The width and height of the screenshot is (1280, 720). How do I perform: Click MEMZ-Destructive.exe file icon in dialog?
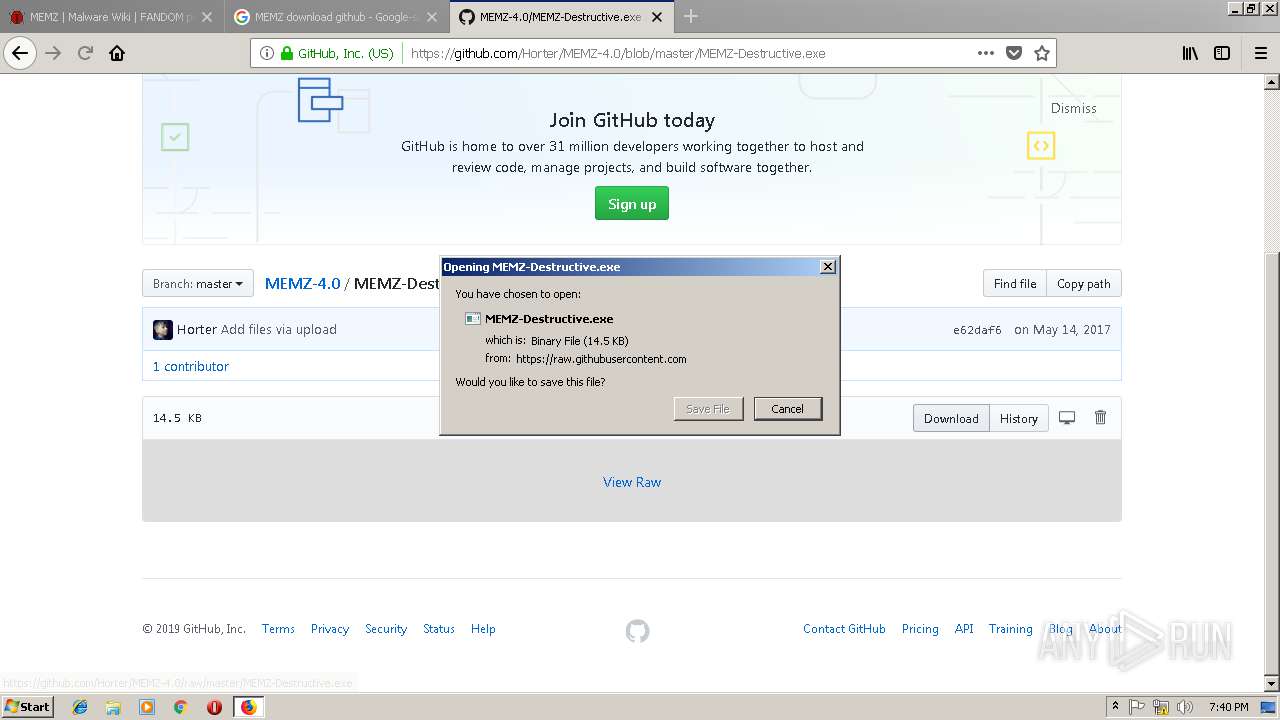point(473,319)
